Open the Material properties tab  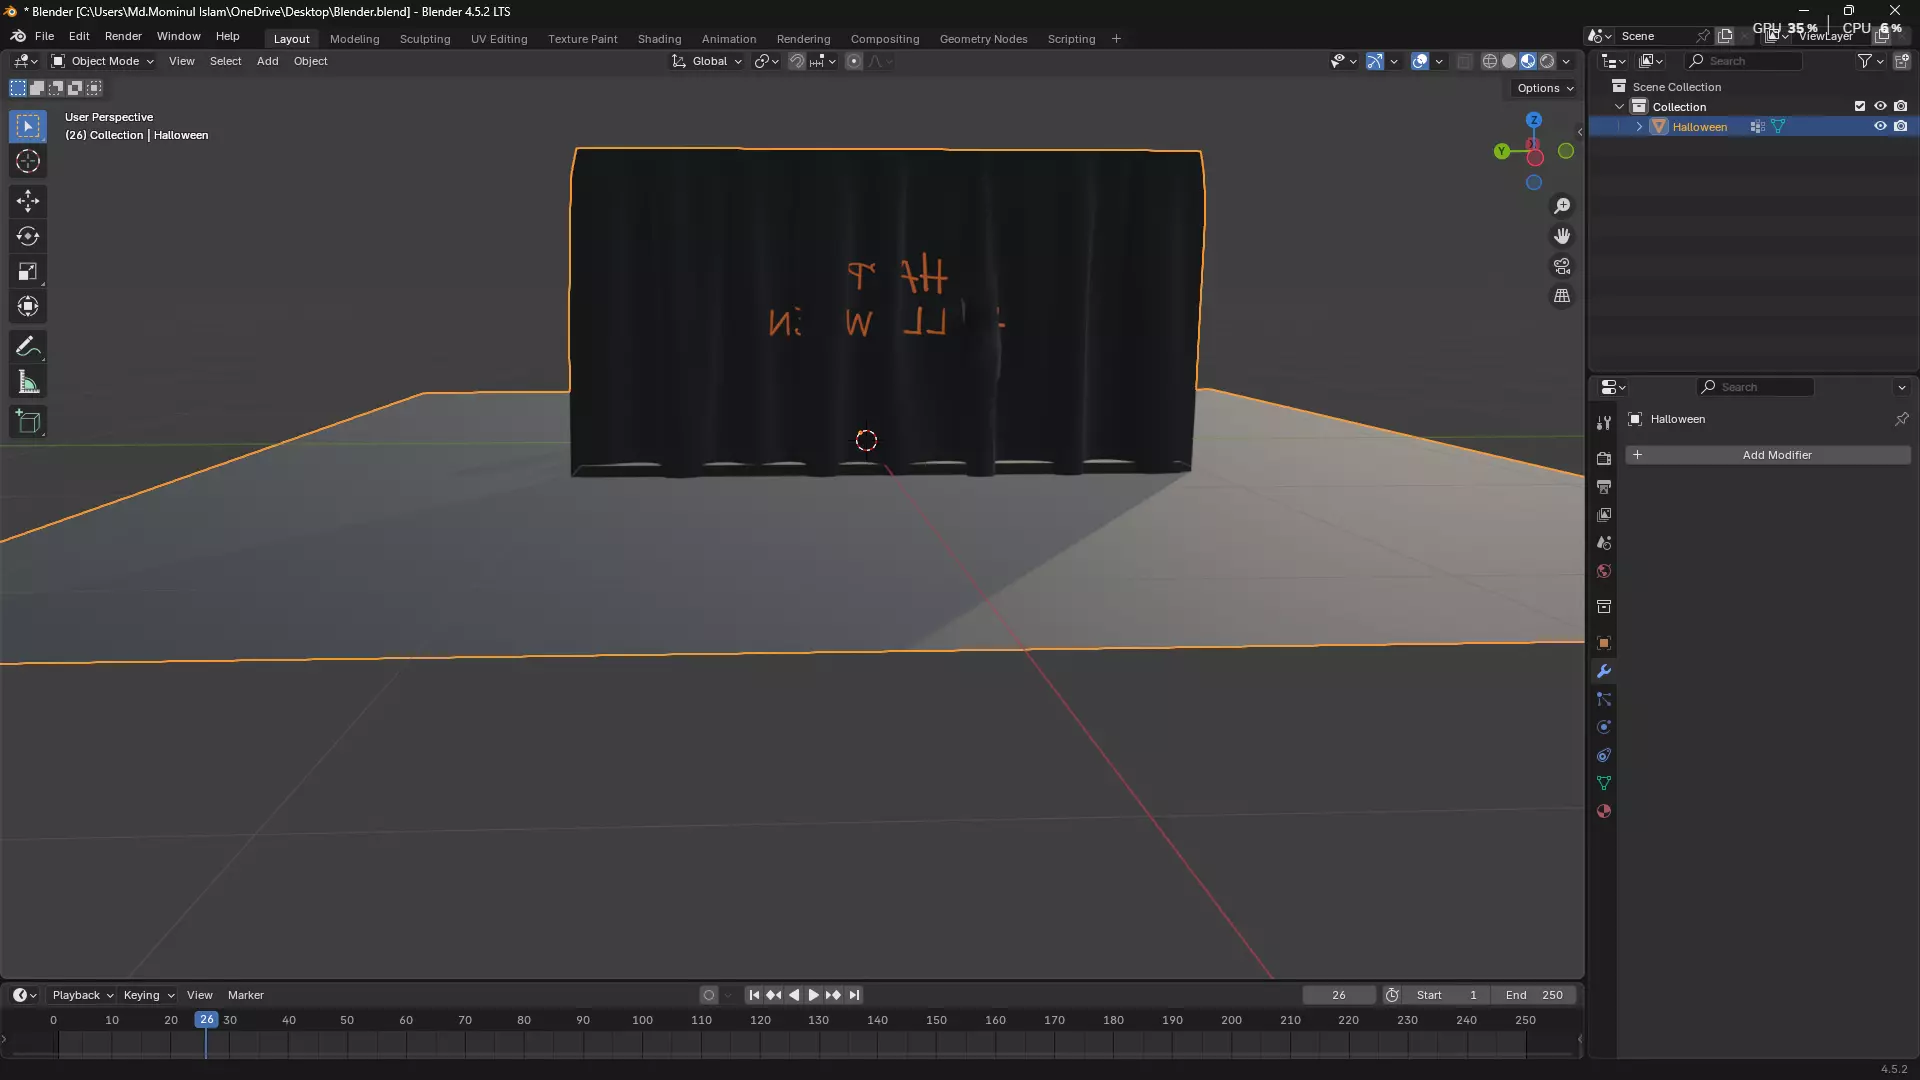pyautogui.click(x=1604, y=811)
